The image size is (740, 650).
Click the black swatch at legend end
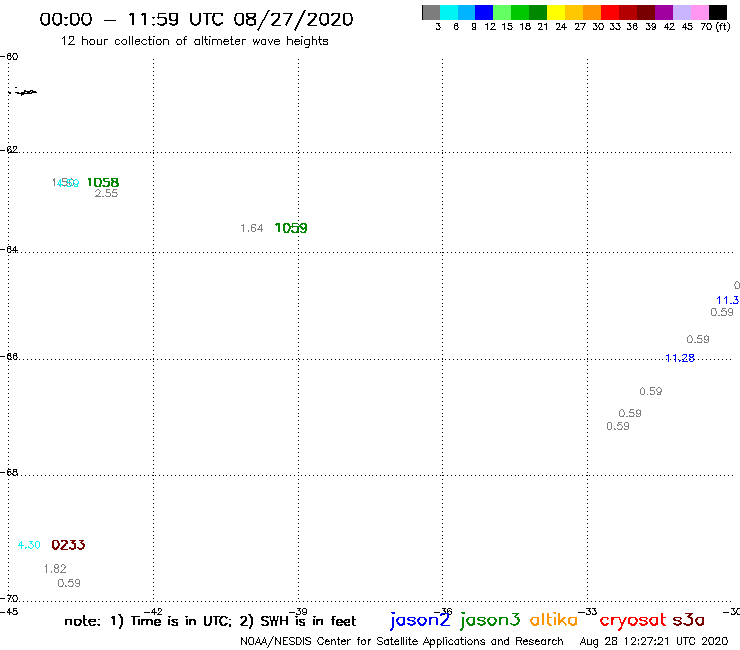718,12
